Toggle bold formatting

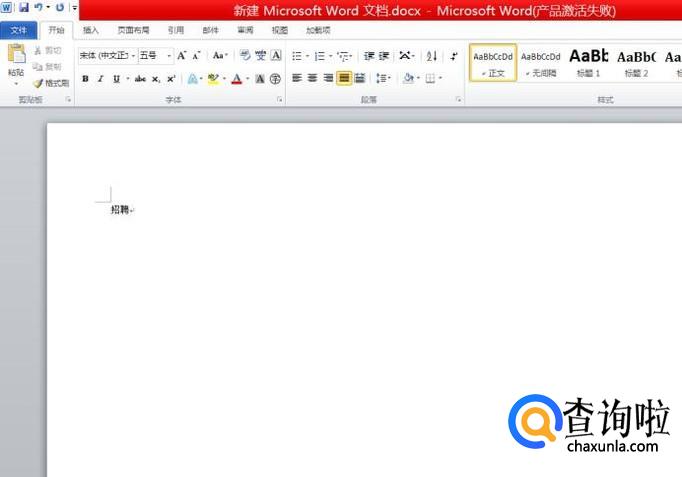coord(85,79)
